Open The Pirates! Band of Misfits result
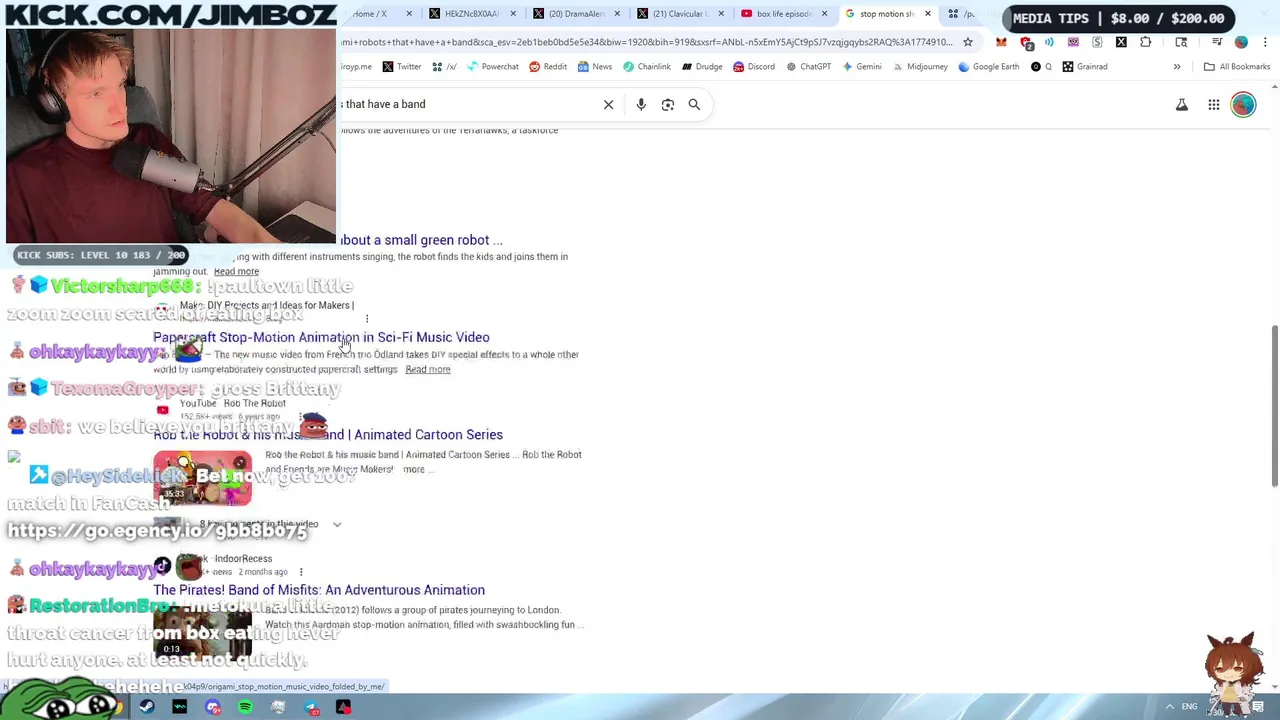 tap(319, 590)
